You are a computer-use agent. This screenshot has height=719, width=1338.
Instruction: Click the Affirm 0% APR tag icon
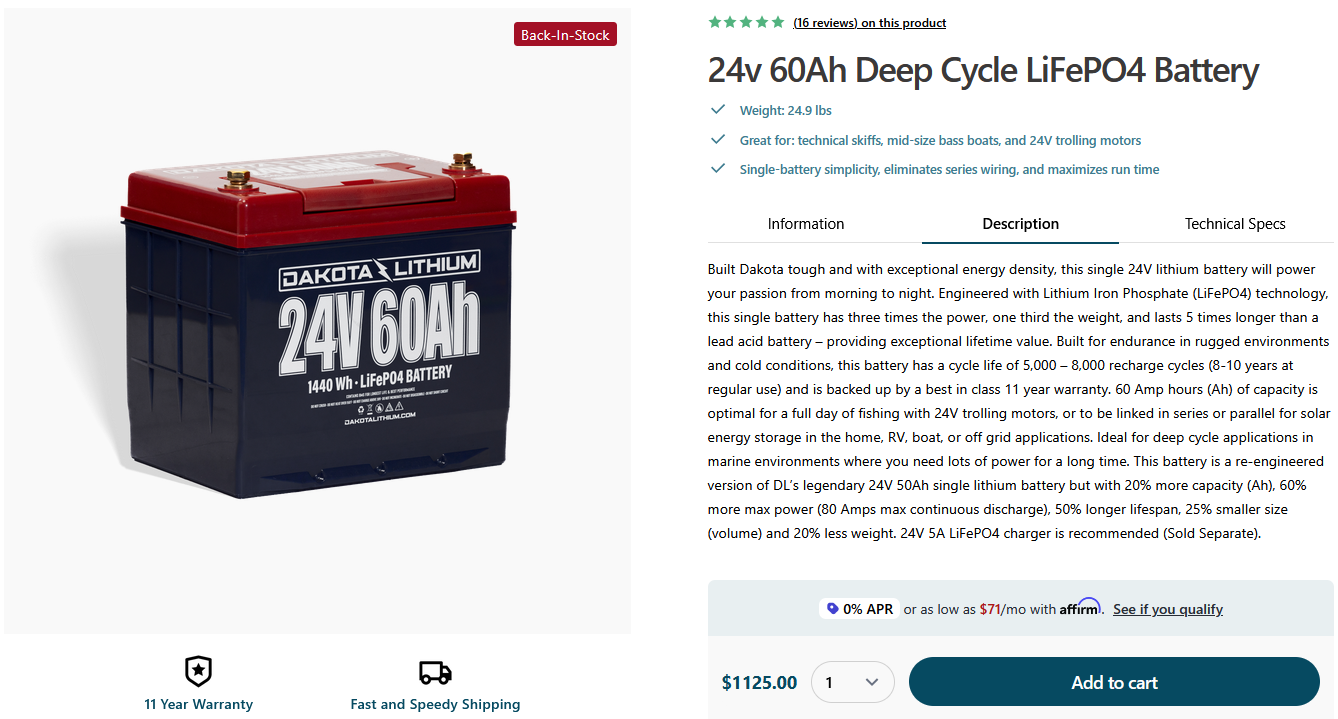point(832,608)
